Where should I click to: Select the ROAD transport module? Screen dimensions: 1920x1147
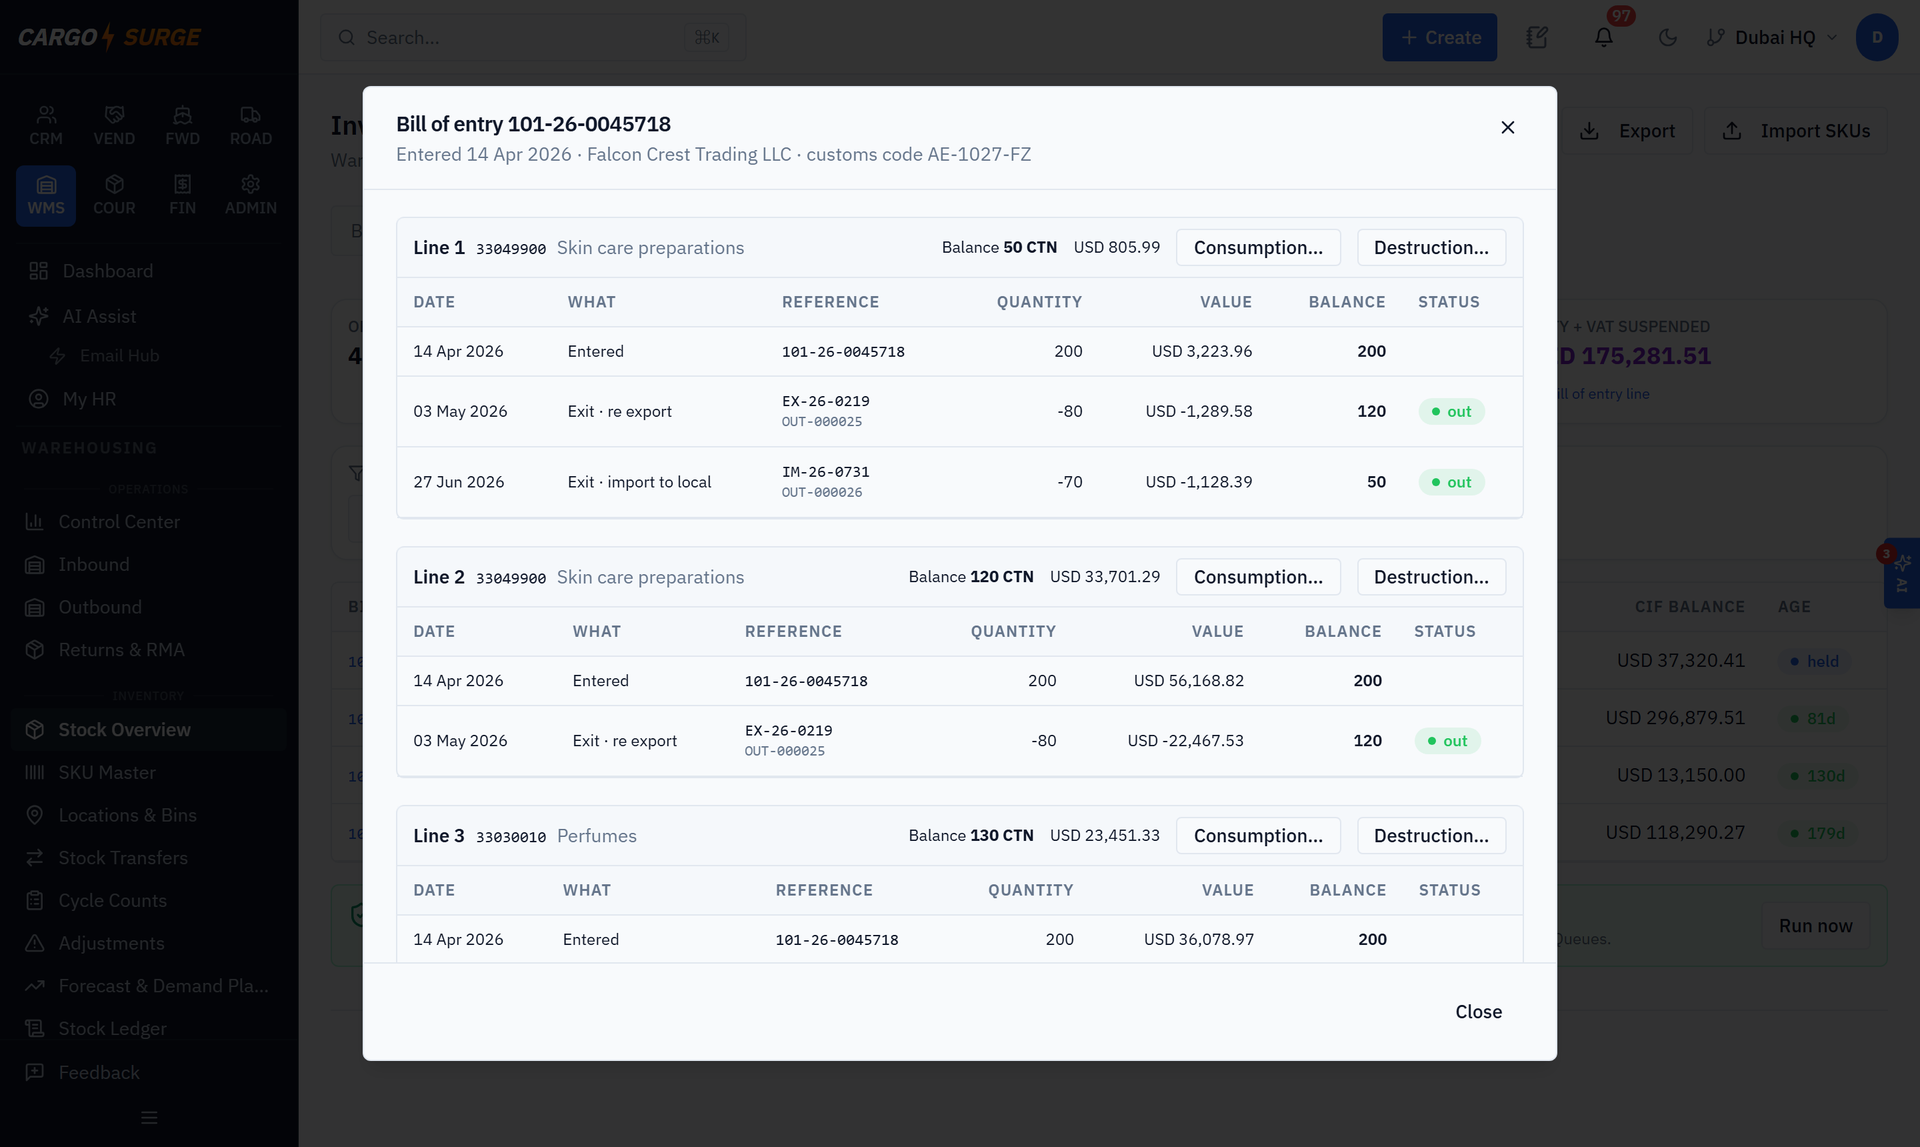[251, 126]
